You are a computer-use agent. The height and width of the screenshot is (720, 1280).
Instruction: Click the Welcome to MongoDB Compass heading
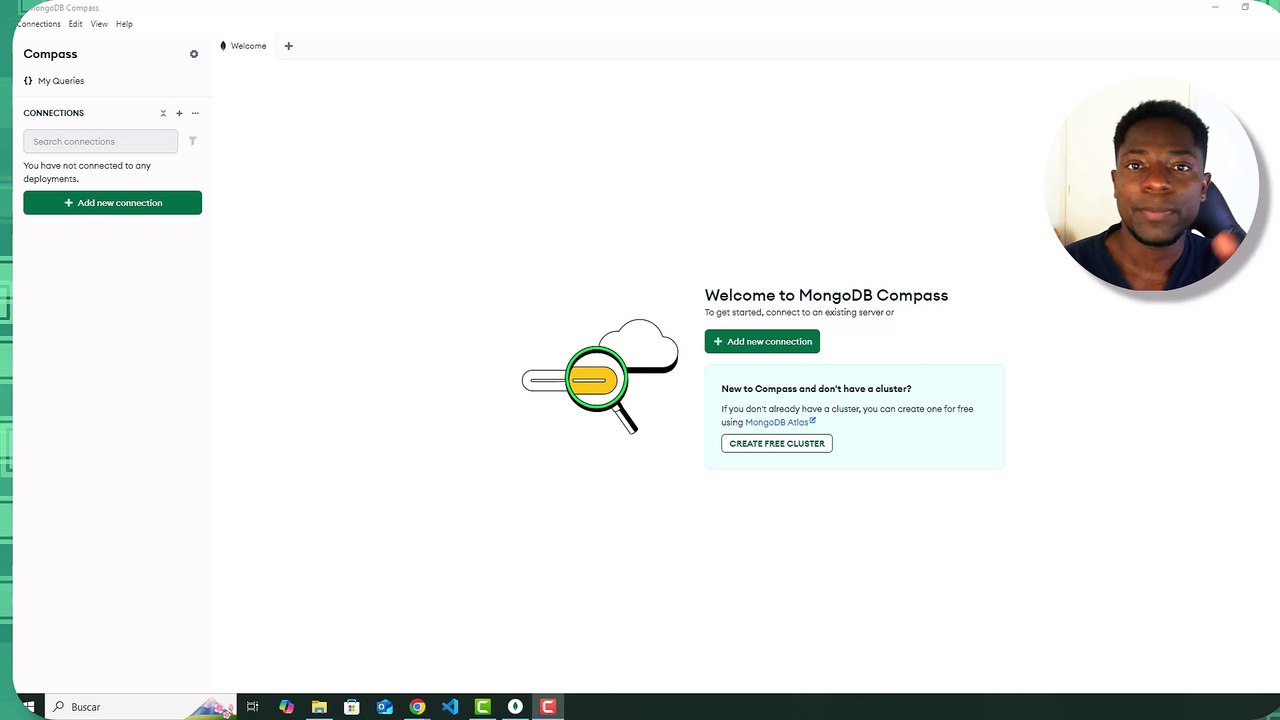826,295
